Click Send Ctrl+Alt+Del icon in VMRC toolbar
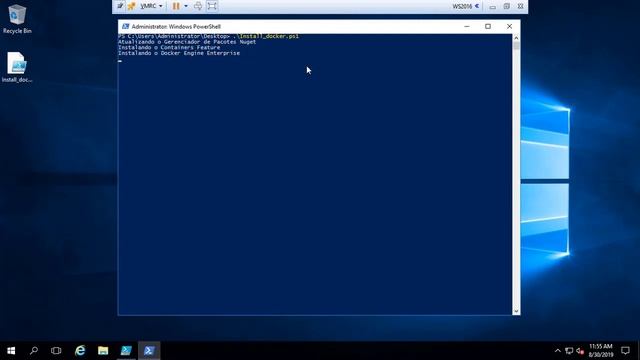The width and height of the screenshot is (640, 360). coord(198,6)
